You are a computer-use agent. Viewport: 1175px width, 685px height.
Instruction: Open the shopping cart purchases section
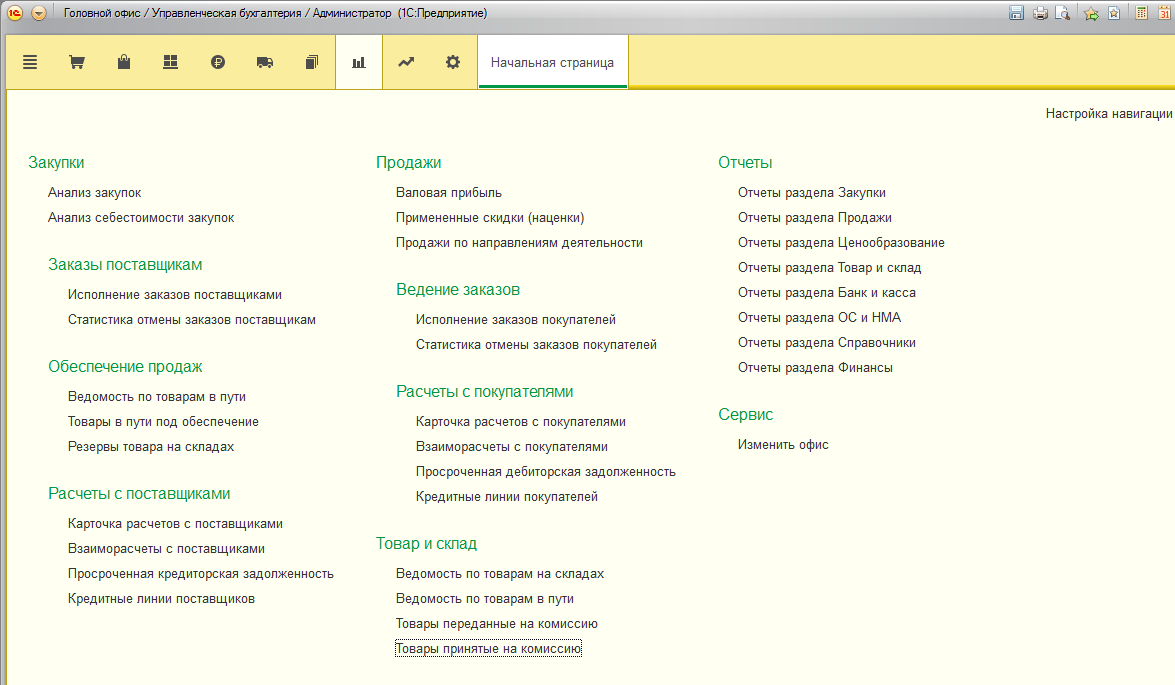tap(76, 62)
